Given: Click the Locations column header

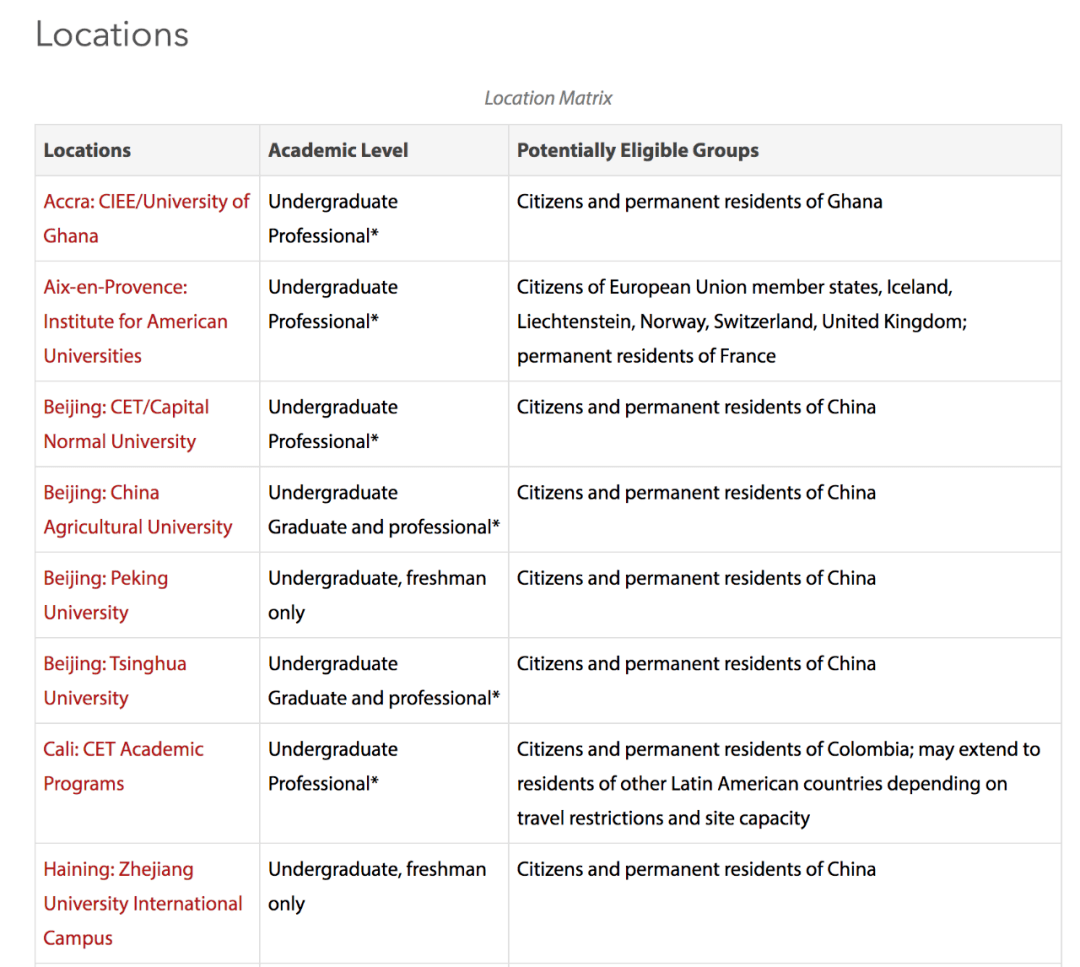Looking at the screenshot, I should [x=87, y=150].
